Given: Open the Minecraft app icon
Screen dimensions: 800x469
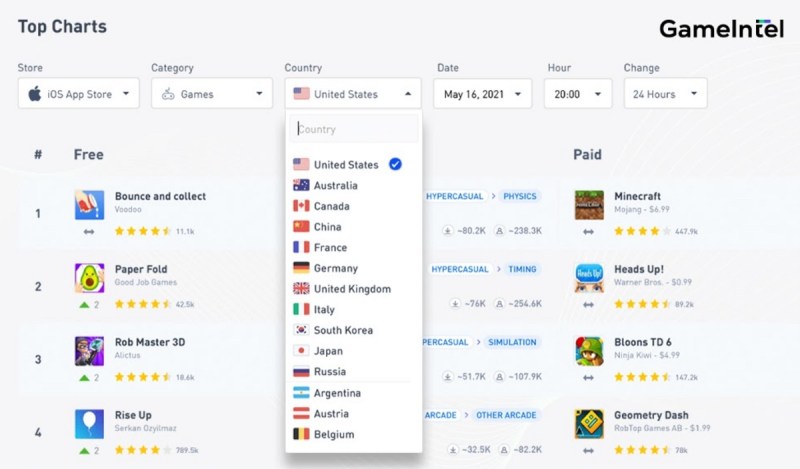Looking at the screenshot, I should 589,205.
